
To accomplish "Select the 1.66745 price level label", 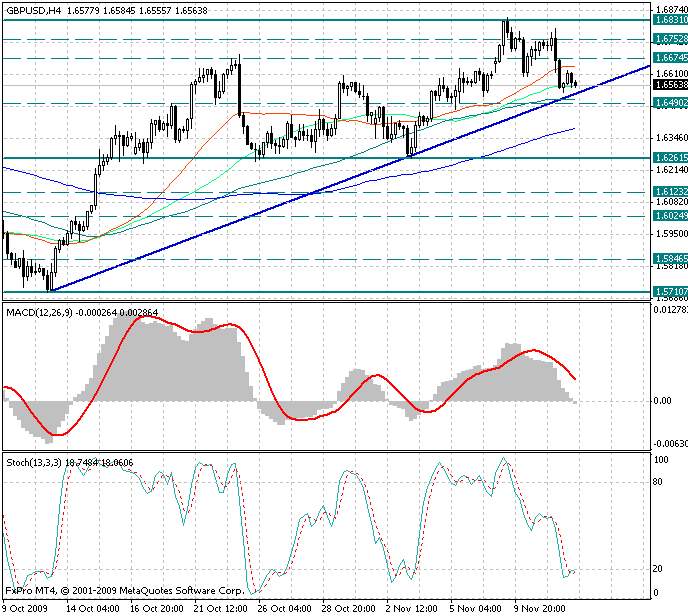I will 670,58.
